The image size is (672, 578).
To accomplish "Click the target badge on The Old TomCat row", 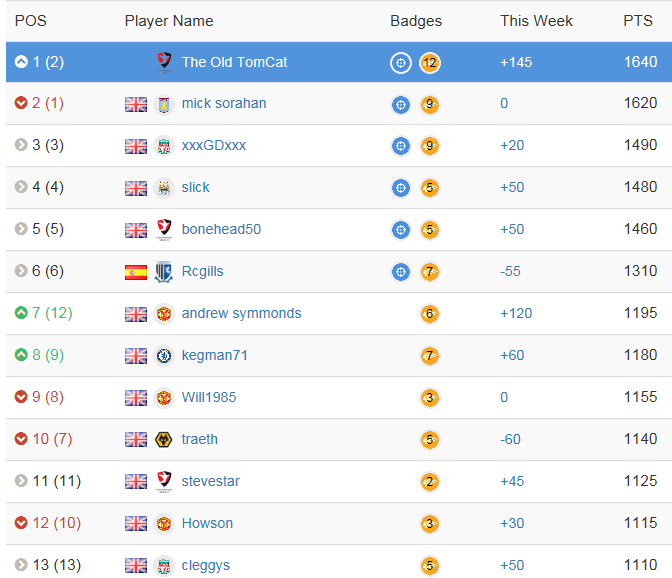I will coord(400,63).
